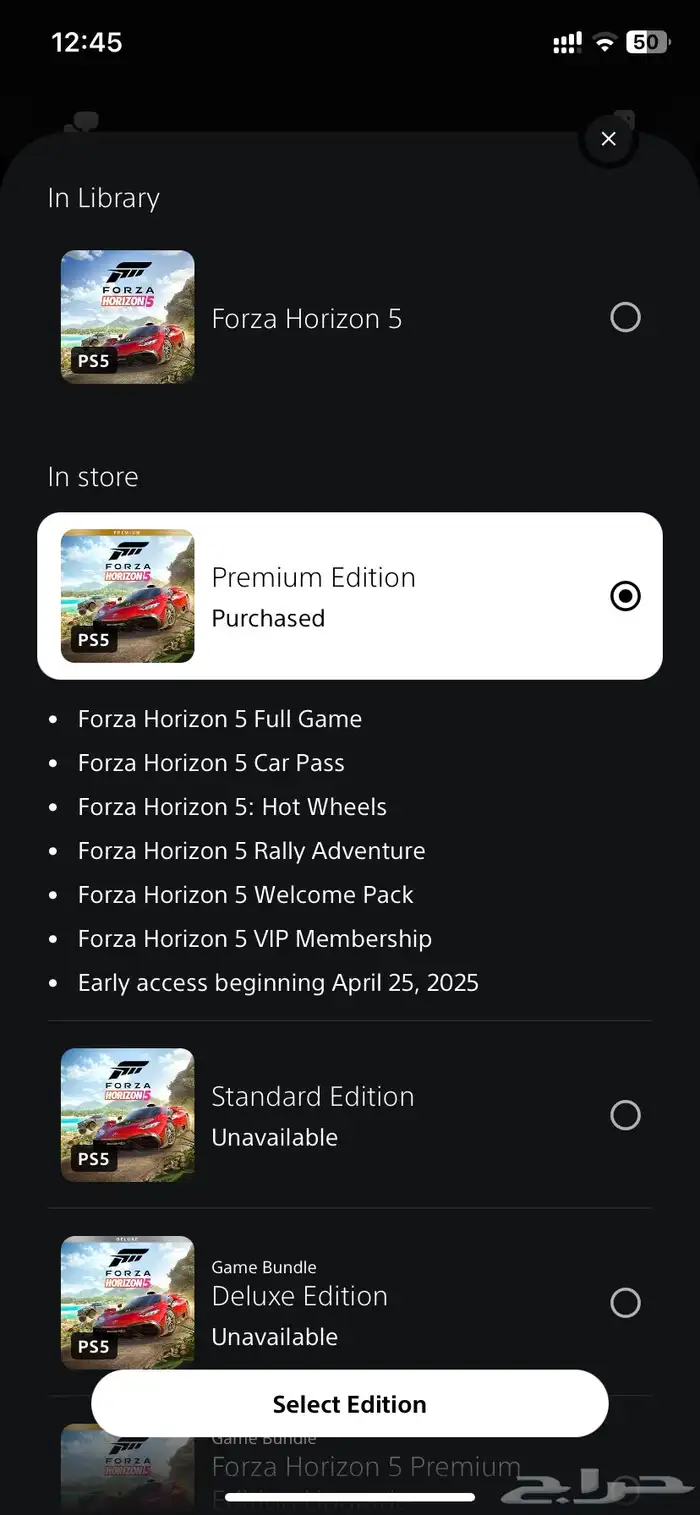
Task: Tap the battery level indicator
Action: 647,42
